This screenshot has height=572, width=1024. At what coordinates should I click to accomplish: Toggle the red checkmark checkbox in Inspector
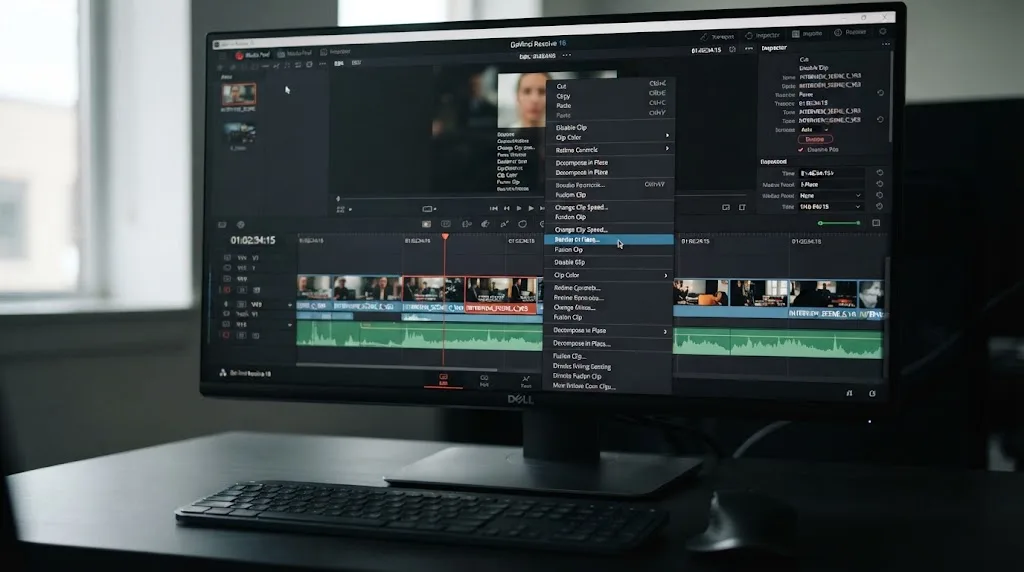(801, 150)
